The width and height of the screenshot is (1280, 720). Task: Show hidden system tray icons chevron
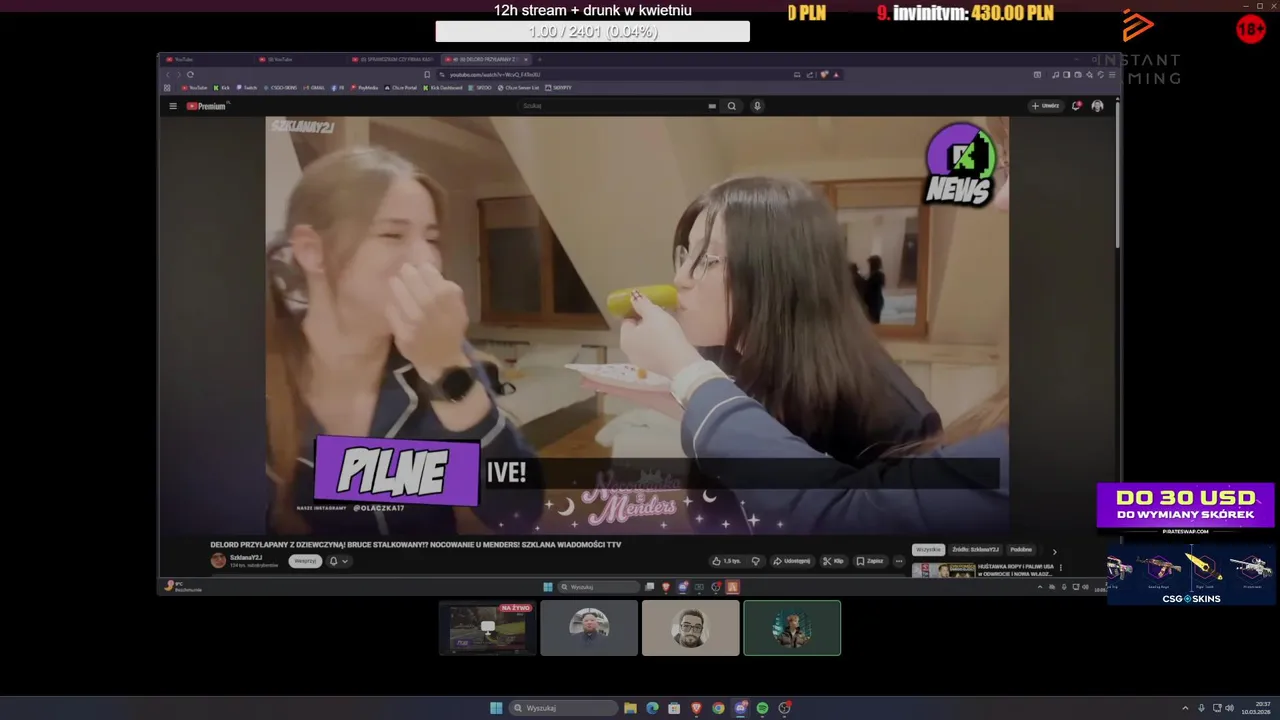point(1186,708)
